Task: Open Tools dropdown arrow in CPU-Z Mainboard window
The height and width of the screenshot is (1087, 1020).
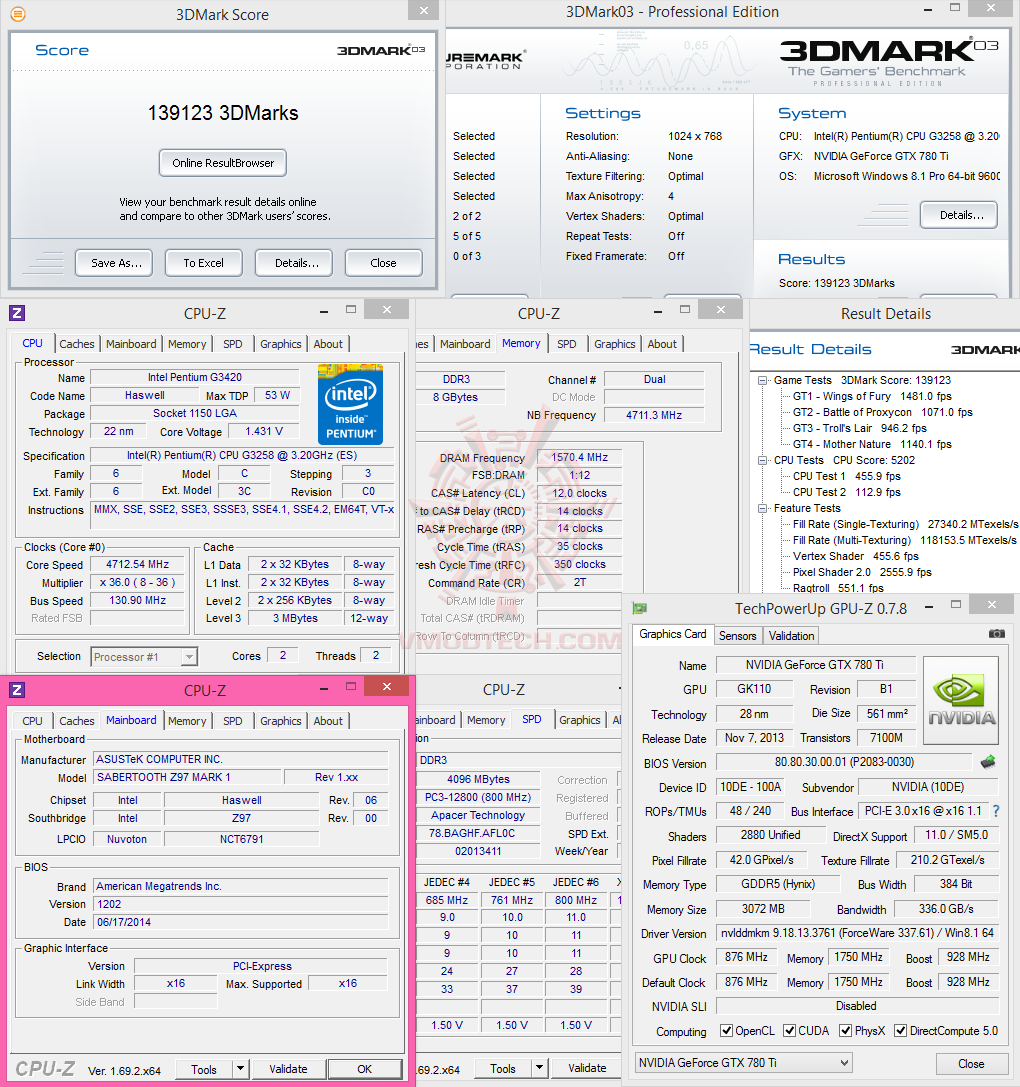Action: point(240,1068)
